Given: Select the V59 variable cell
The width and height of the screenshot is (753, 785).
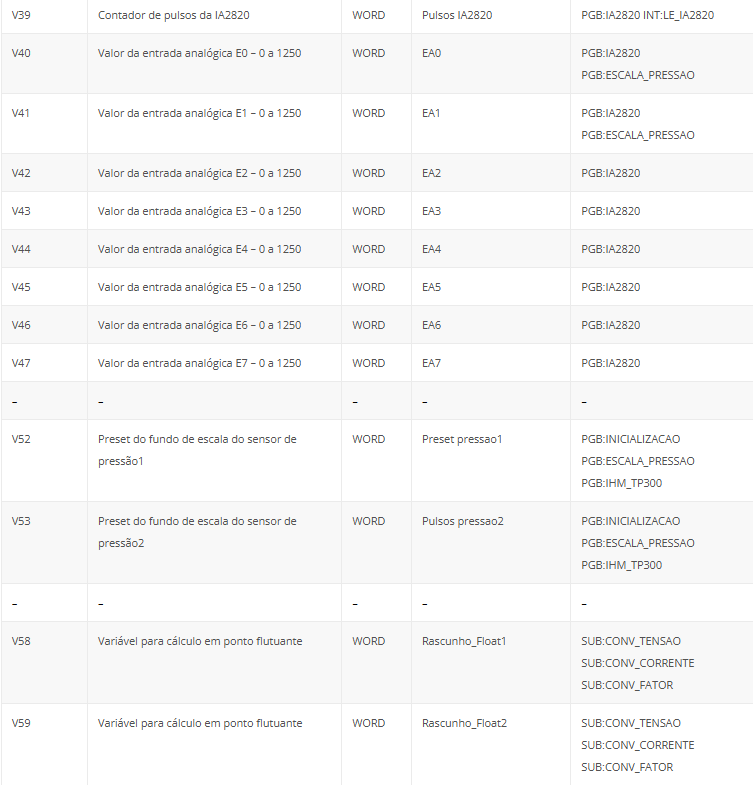Looking at the screenshot, I should pyautogui.click(x=21, y=723).
